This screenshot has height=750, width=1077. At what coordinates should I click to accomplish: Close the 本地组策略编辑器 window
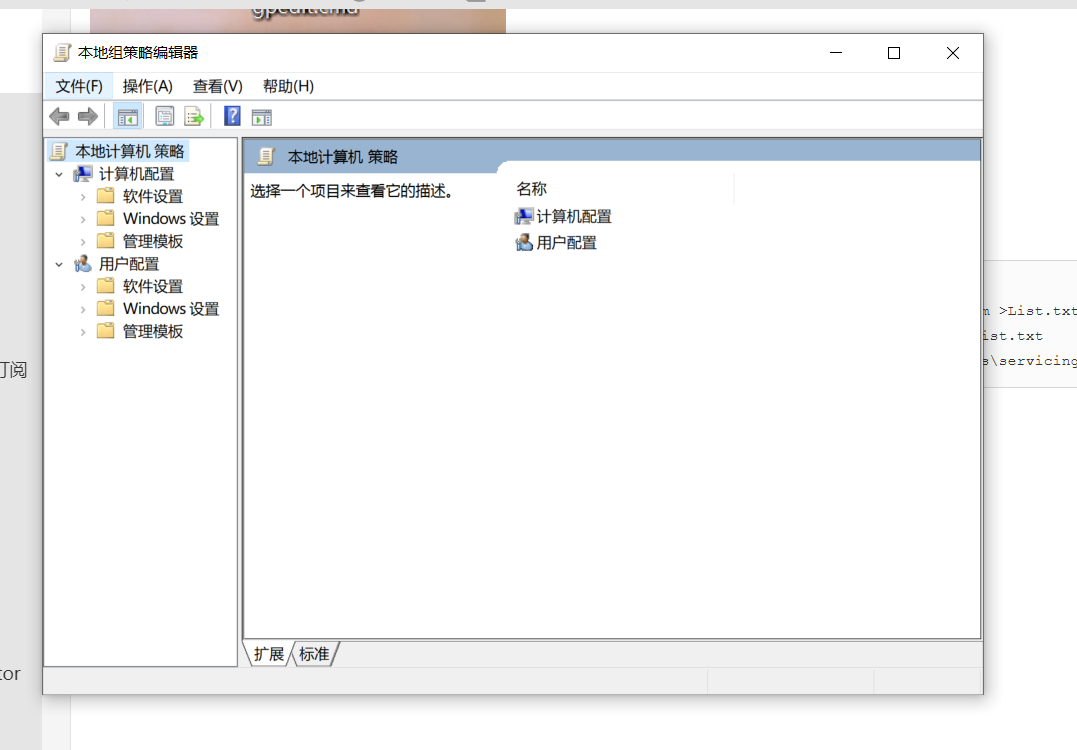[x=953, y=53]
